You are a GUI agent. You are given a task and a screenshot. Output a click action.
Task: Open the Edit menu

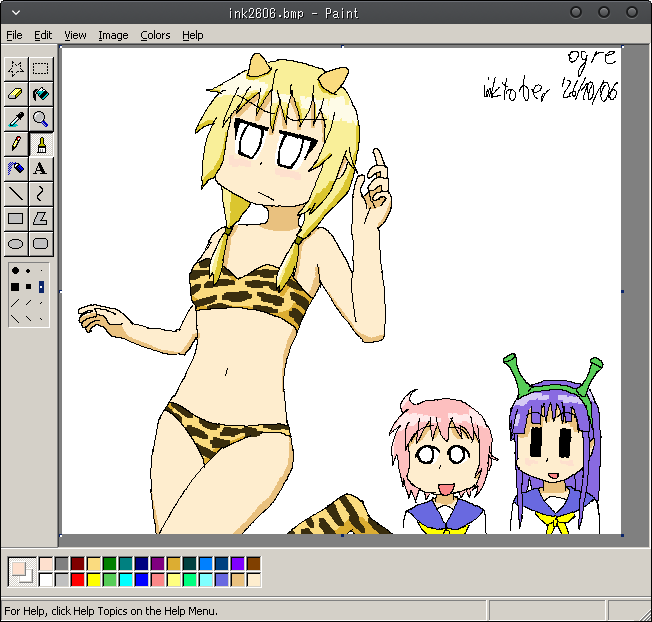click(43, 35)
